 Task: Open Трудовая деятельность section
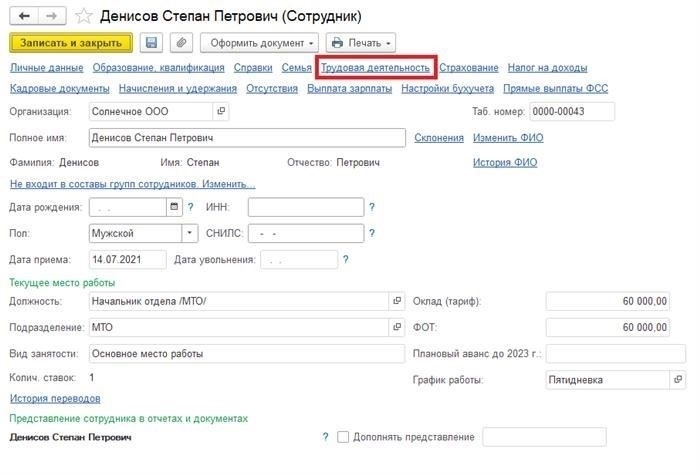375,68
